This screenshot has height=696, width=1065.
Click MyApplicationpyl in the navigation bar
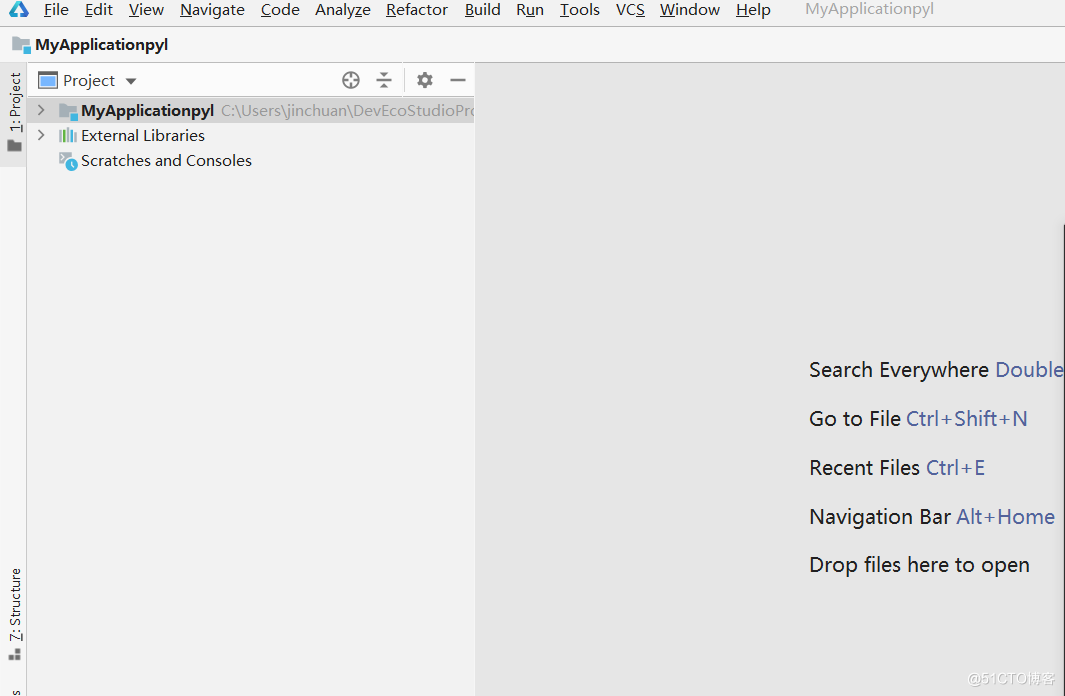101,45
